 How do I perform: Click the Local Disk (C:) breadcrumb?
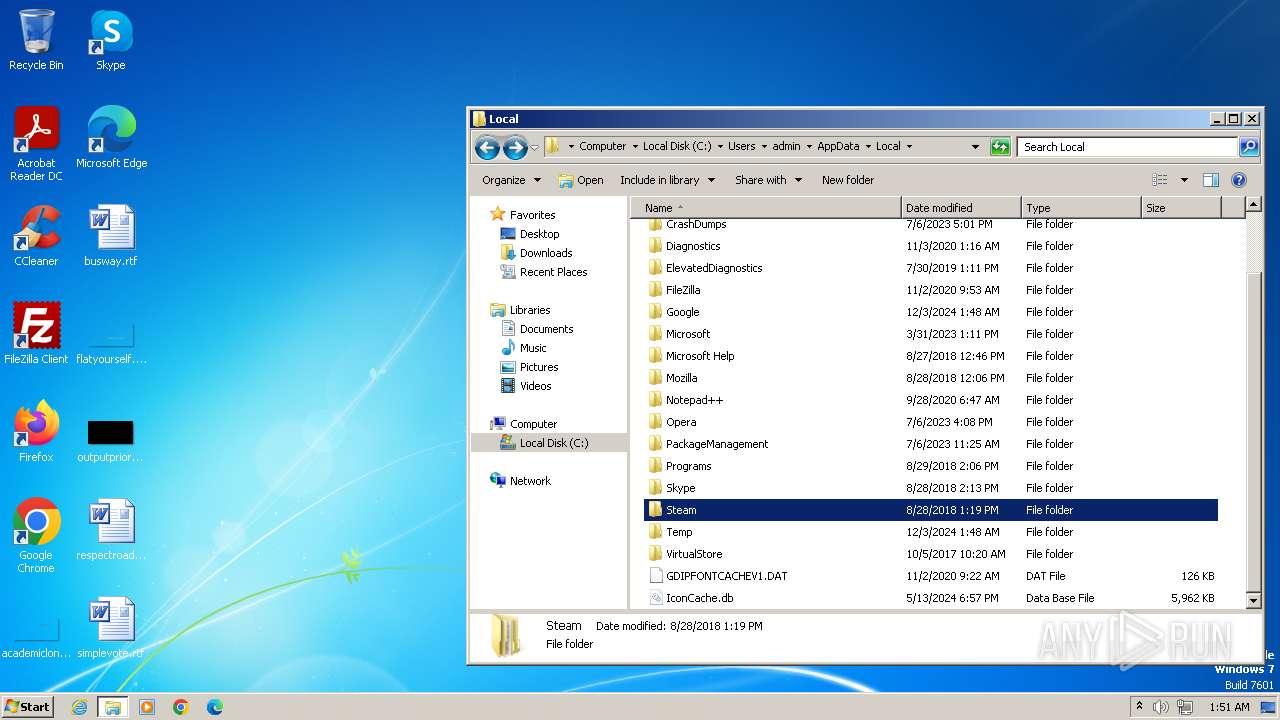[x=677, y=146]
